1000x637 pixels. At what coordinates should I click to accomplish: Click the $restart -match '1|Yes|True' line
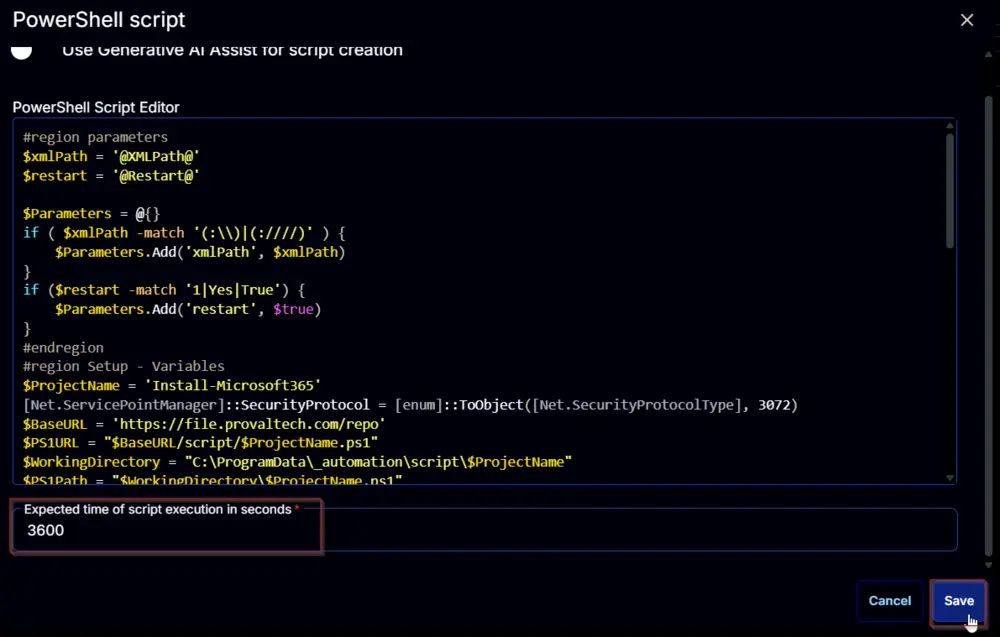[164, 290]
